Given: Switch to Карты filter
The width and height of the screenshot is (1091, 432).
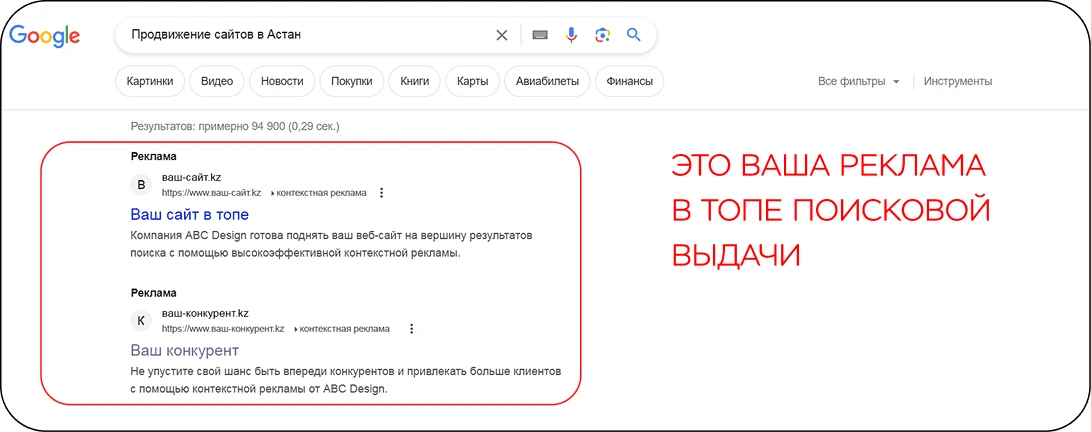Looking at the screenshot, I should click(472, 81).
